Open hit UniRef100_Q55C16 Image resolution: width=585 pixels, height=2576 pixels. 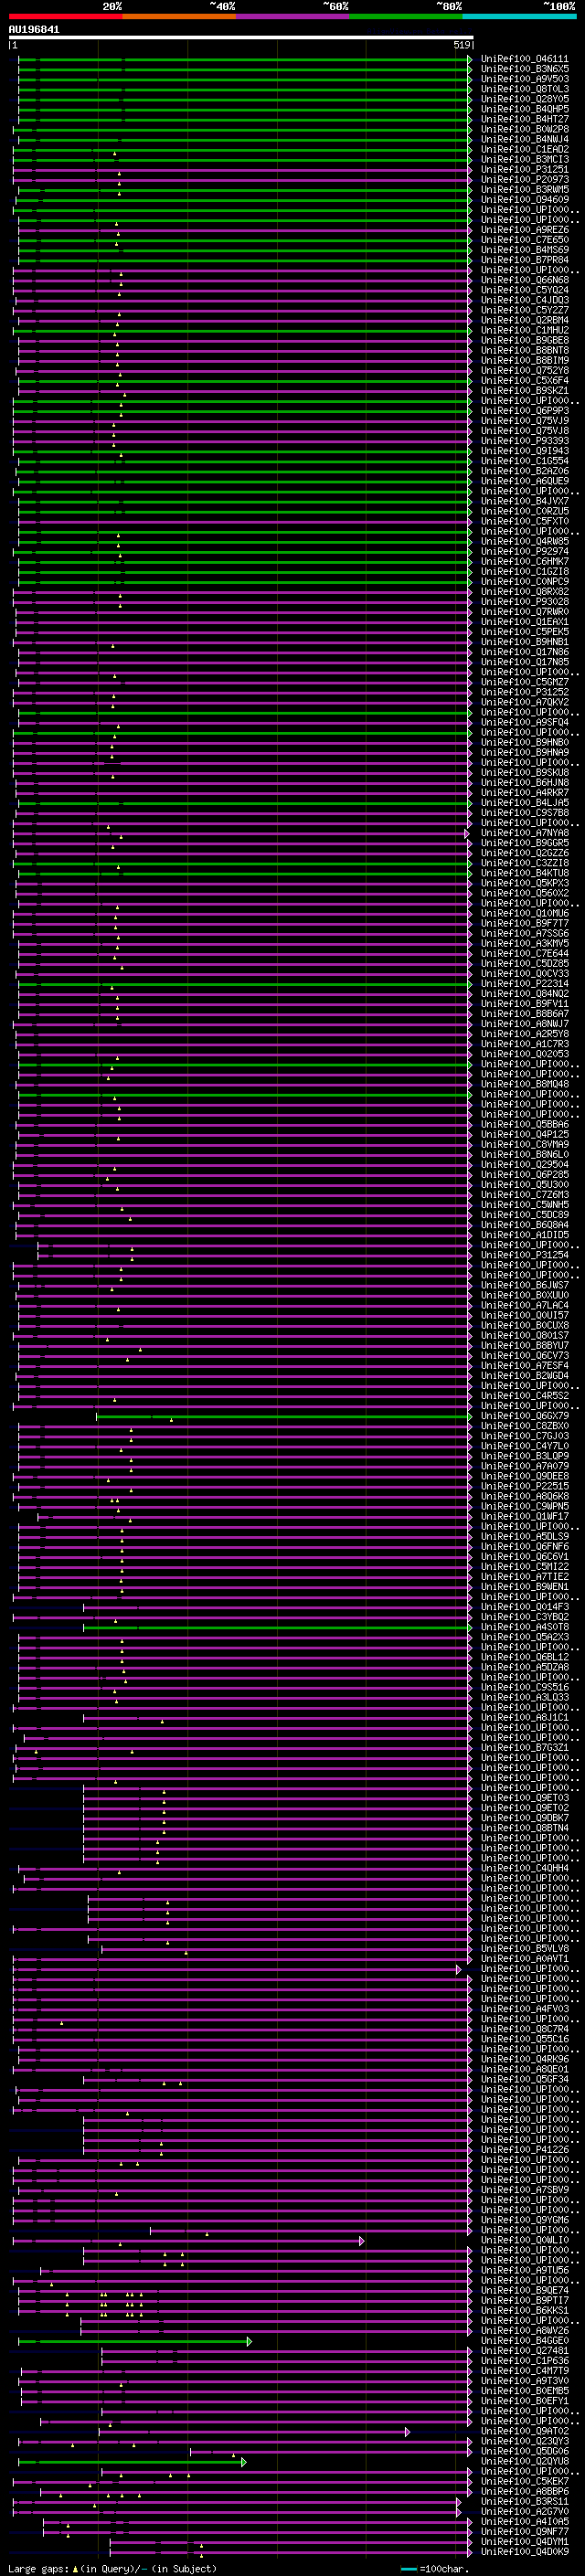click(525, 2039)
